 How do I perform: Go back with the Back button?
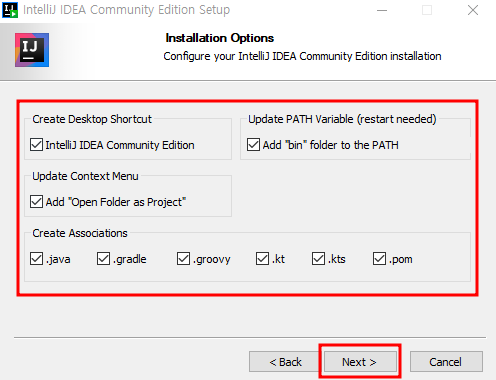(x=285, y=362)
